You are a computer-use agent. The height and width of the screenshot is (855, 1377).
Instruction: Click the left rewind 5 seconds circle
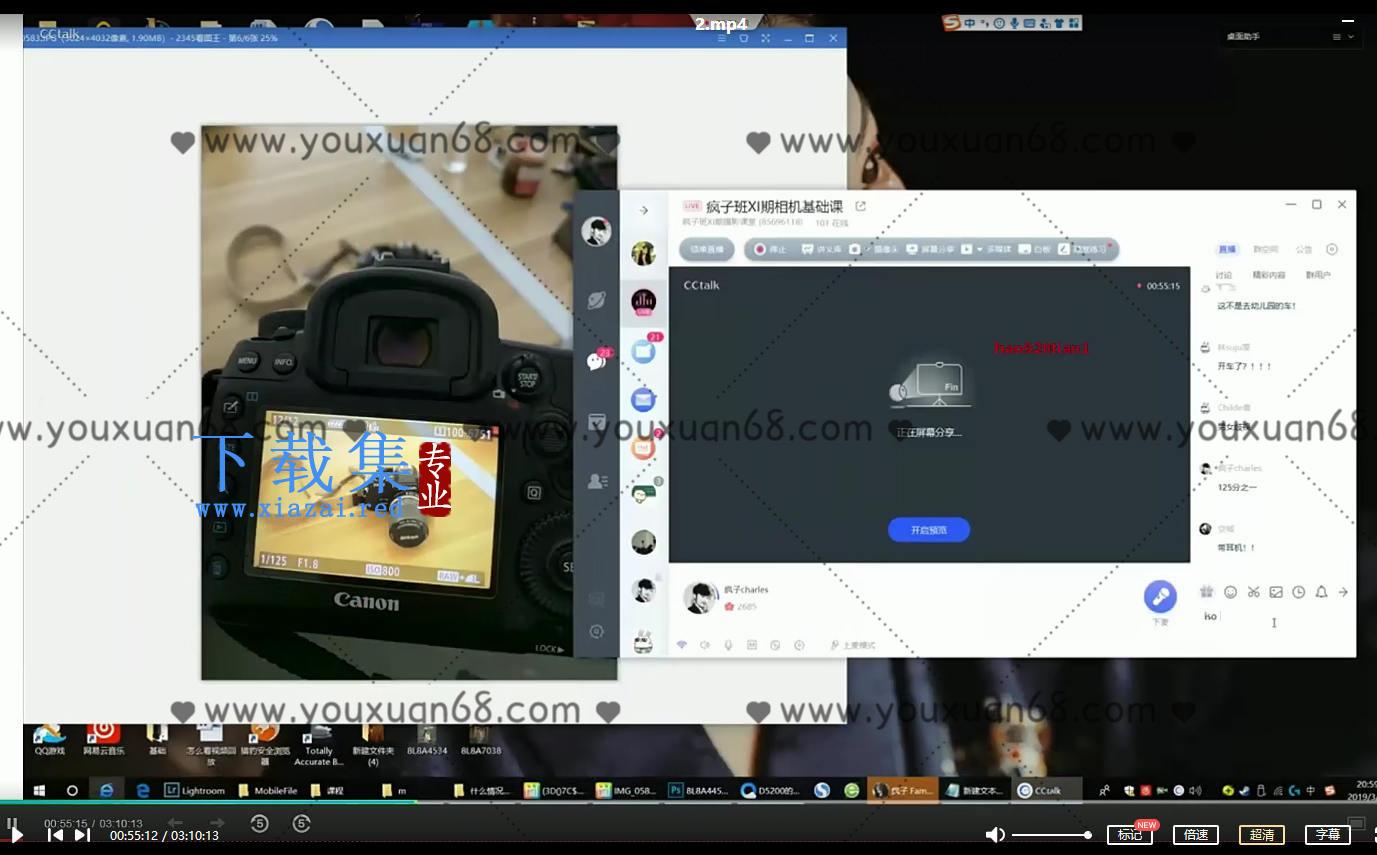(259, 823)
